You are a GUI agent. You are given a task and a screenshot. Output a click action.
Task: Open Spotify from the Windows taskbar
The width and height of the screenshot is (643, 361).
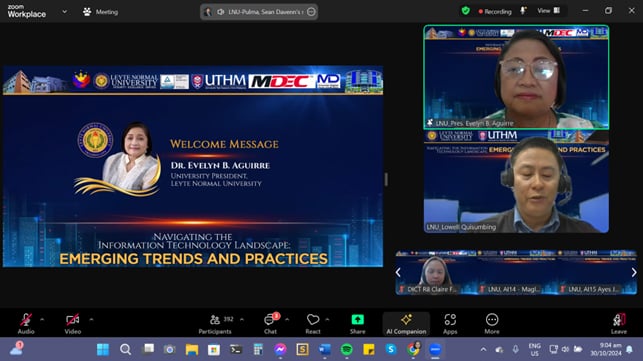click(x=347, y=350)
